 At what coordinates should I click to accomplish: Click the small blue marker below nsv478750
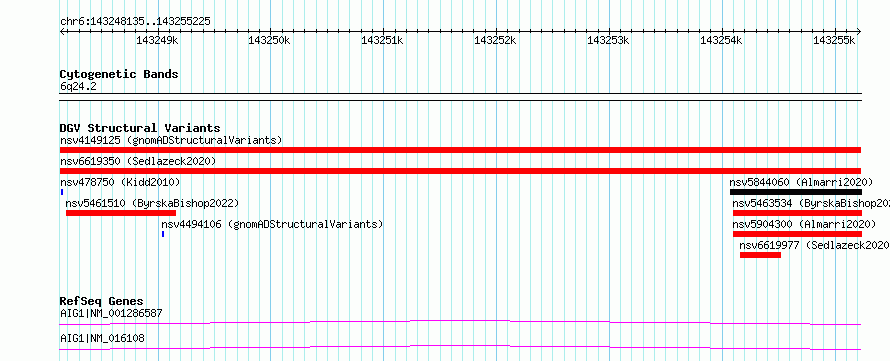tap(61, 192)
